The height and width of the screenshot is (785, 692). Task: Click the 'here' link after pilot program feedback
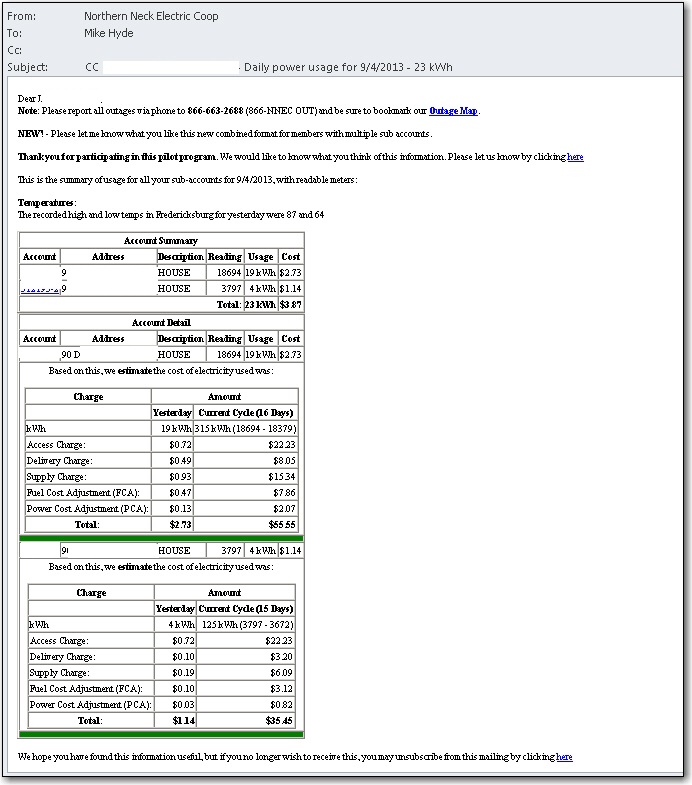[575, 157]
